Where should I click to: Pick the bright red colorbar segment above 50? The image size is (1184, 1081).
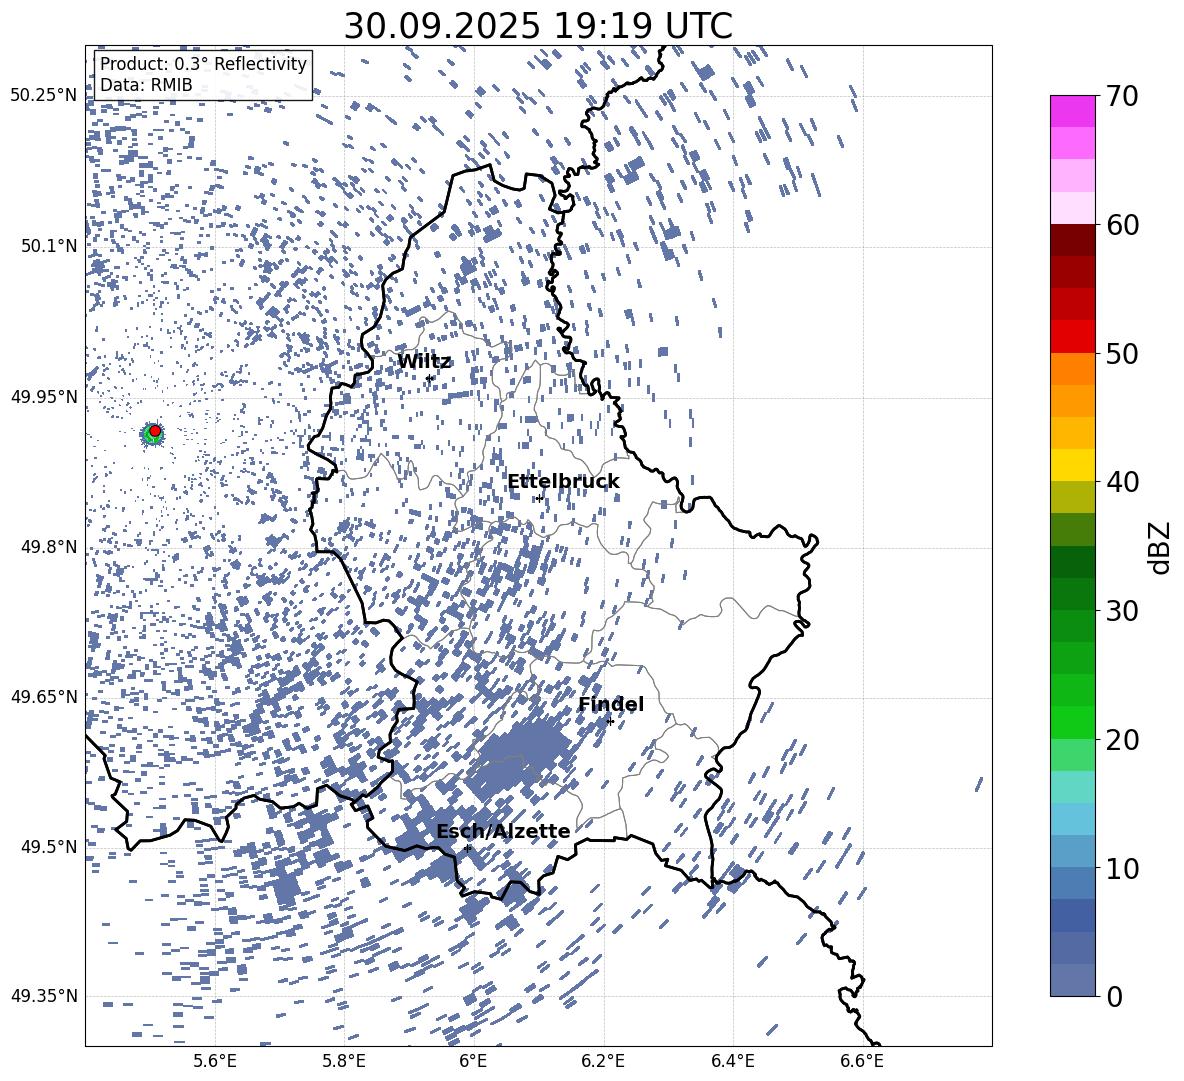click(1073, 336)
